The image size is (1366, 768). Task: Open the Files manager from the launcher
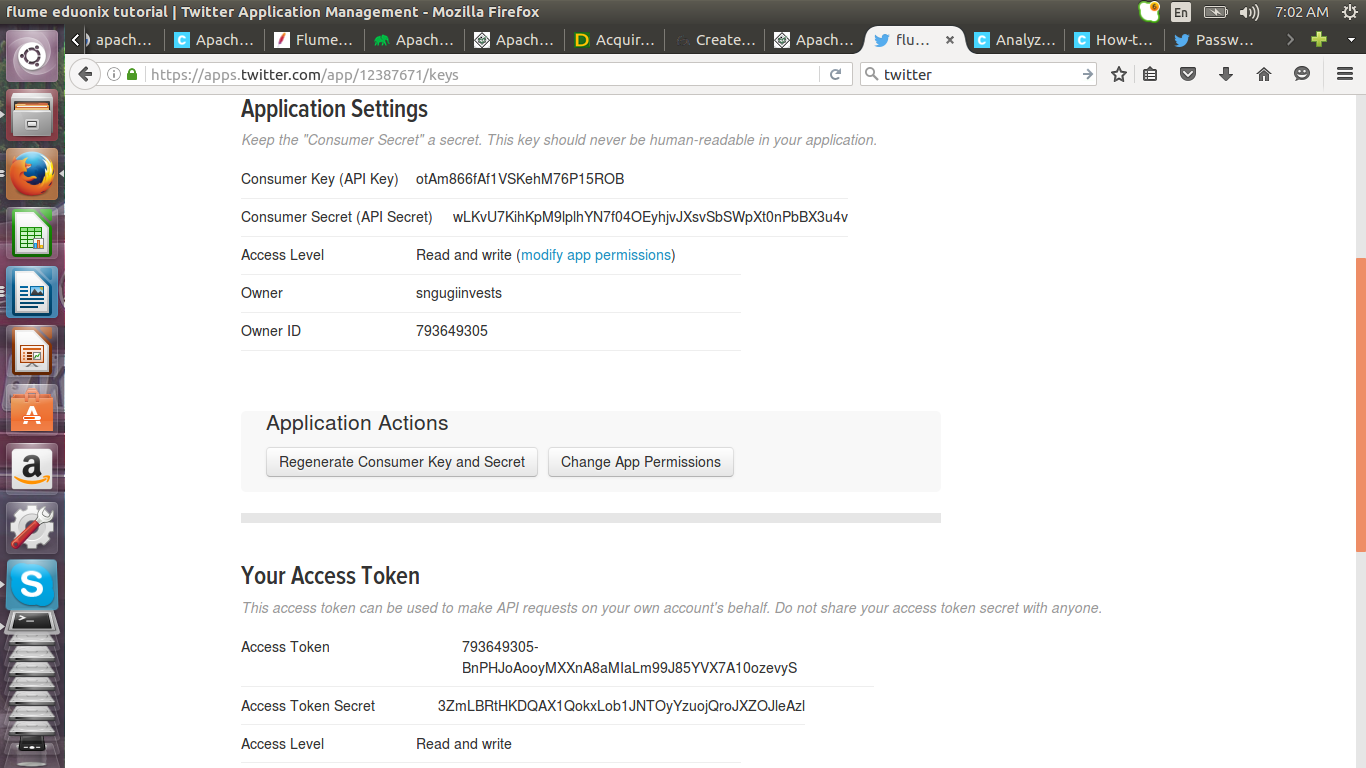32,115
